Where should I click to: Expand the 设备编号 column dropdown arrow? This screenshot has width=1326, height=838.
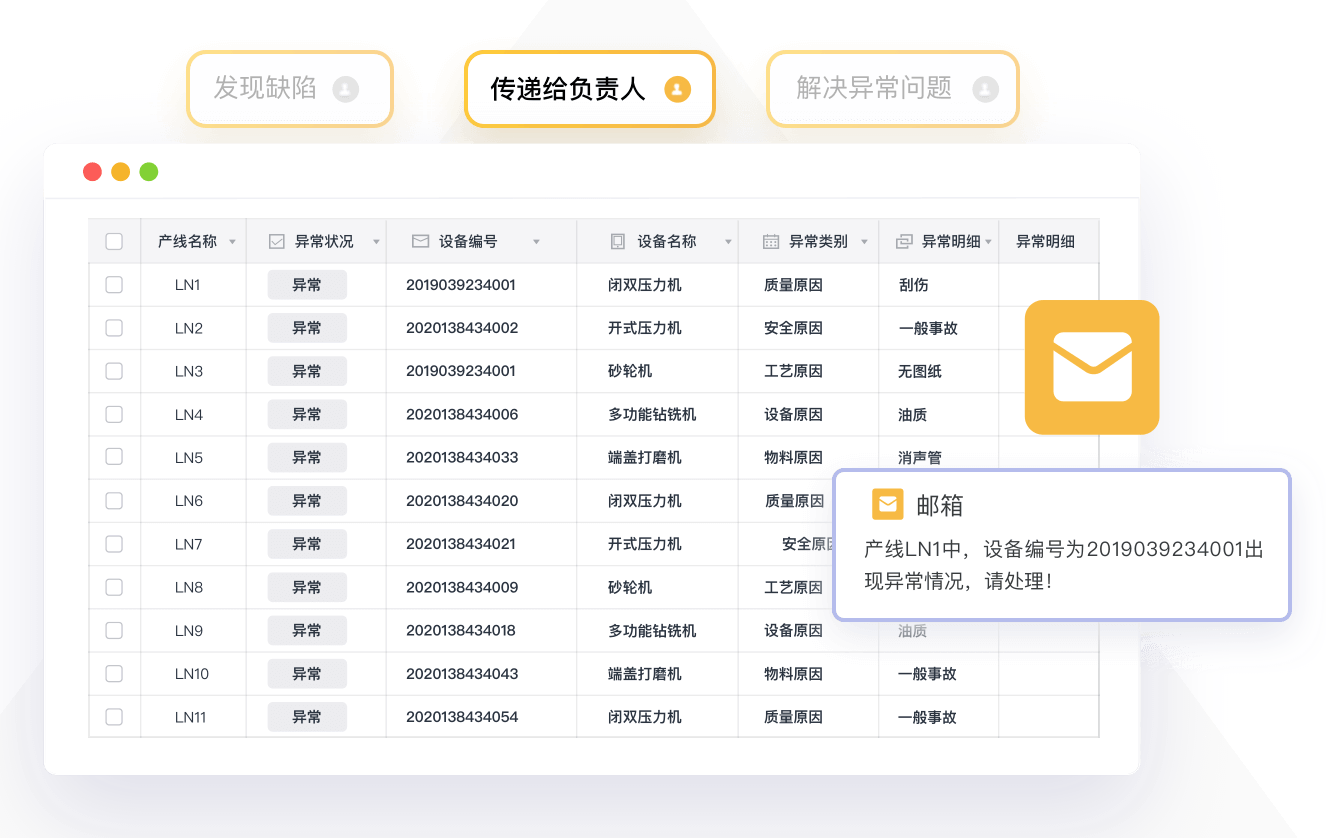(x=536, y=242)
